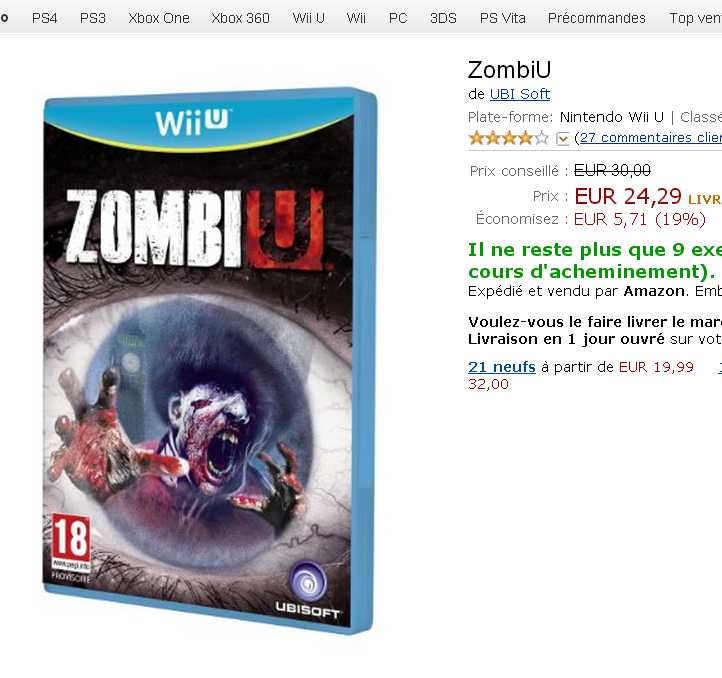Open the 21 neufs offers link
This screenshot has height=678, width=722.
[x=502, y=367]
